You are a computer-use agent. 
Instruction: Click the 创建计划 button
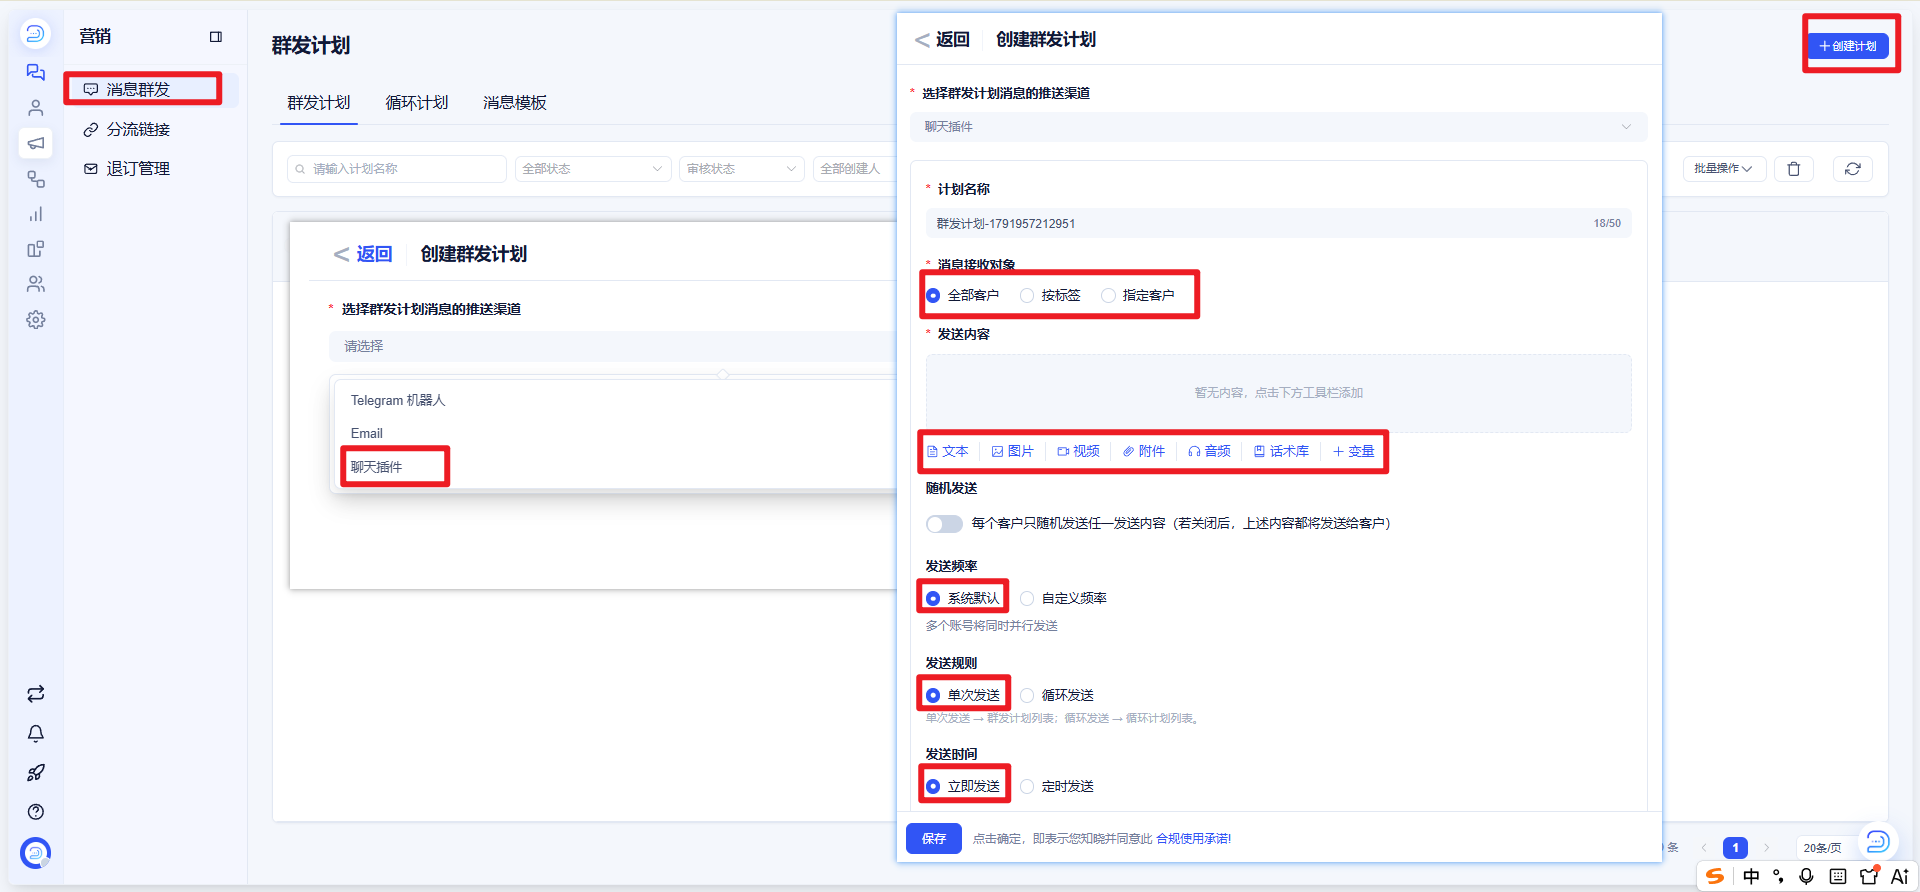click(1848, 46)
